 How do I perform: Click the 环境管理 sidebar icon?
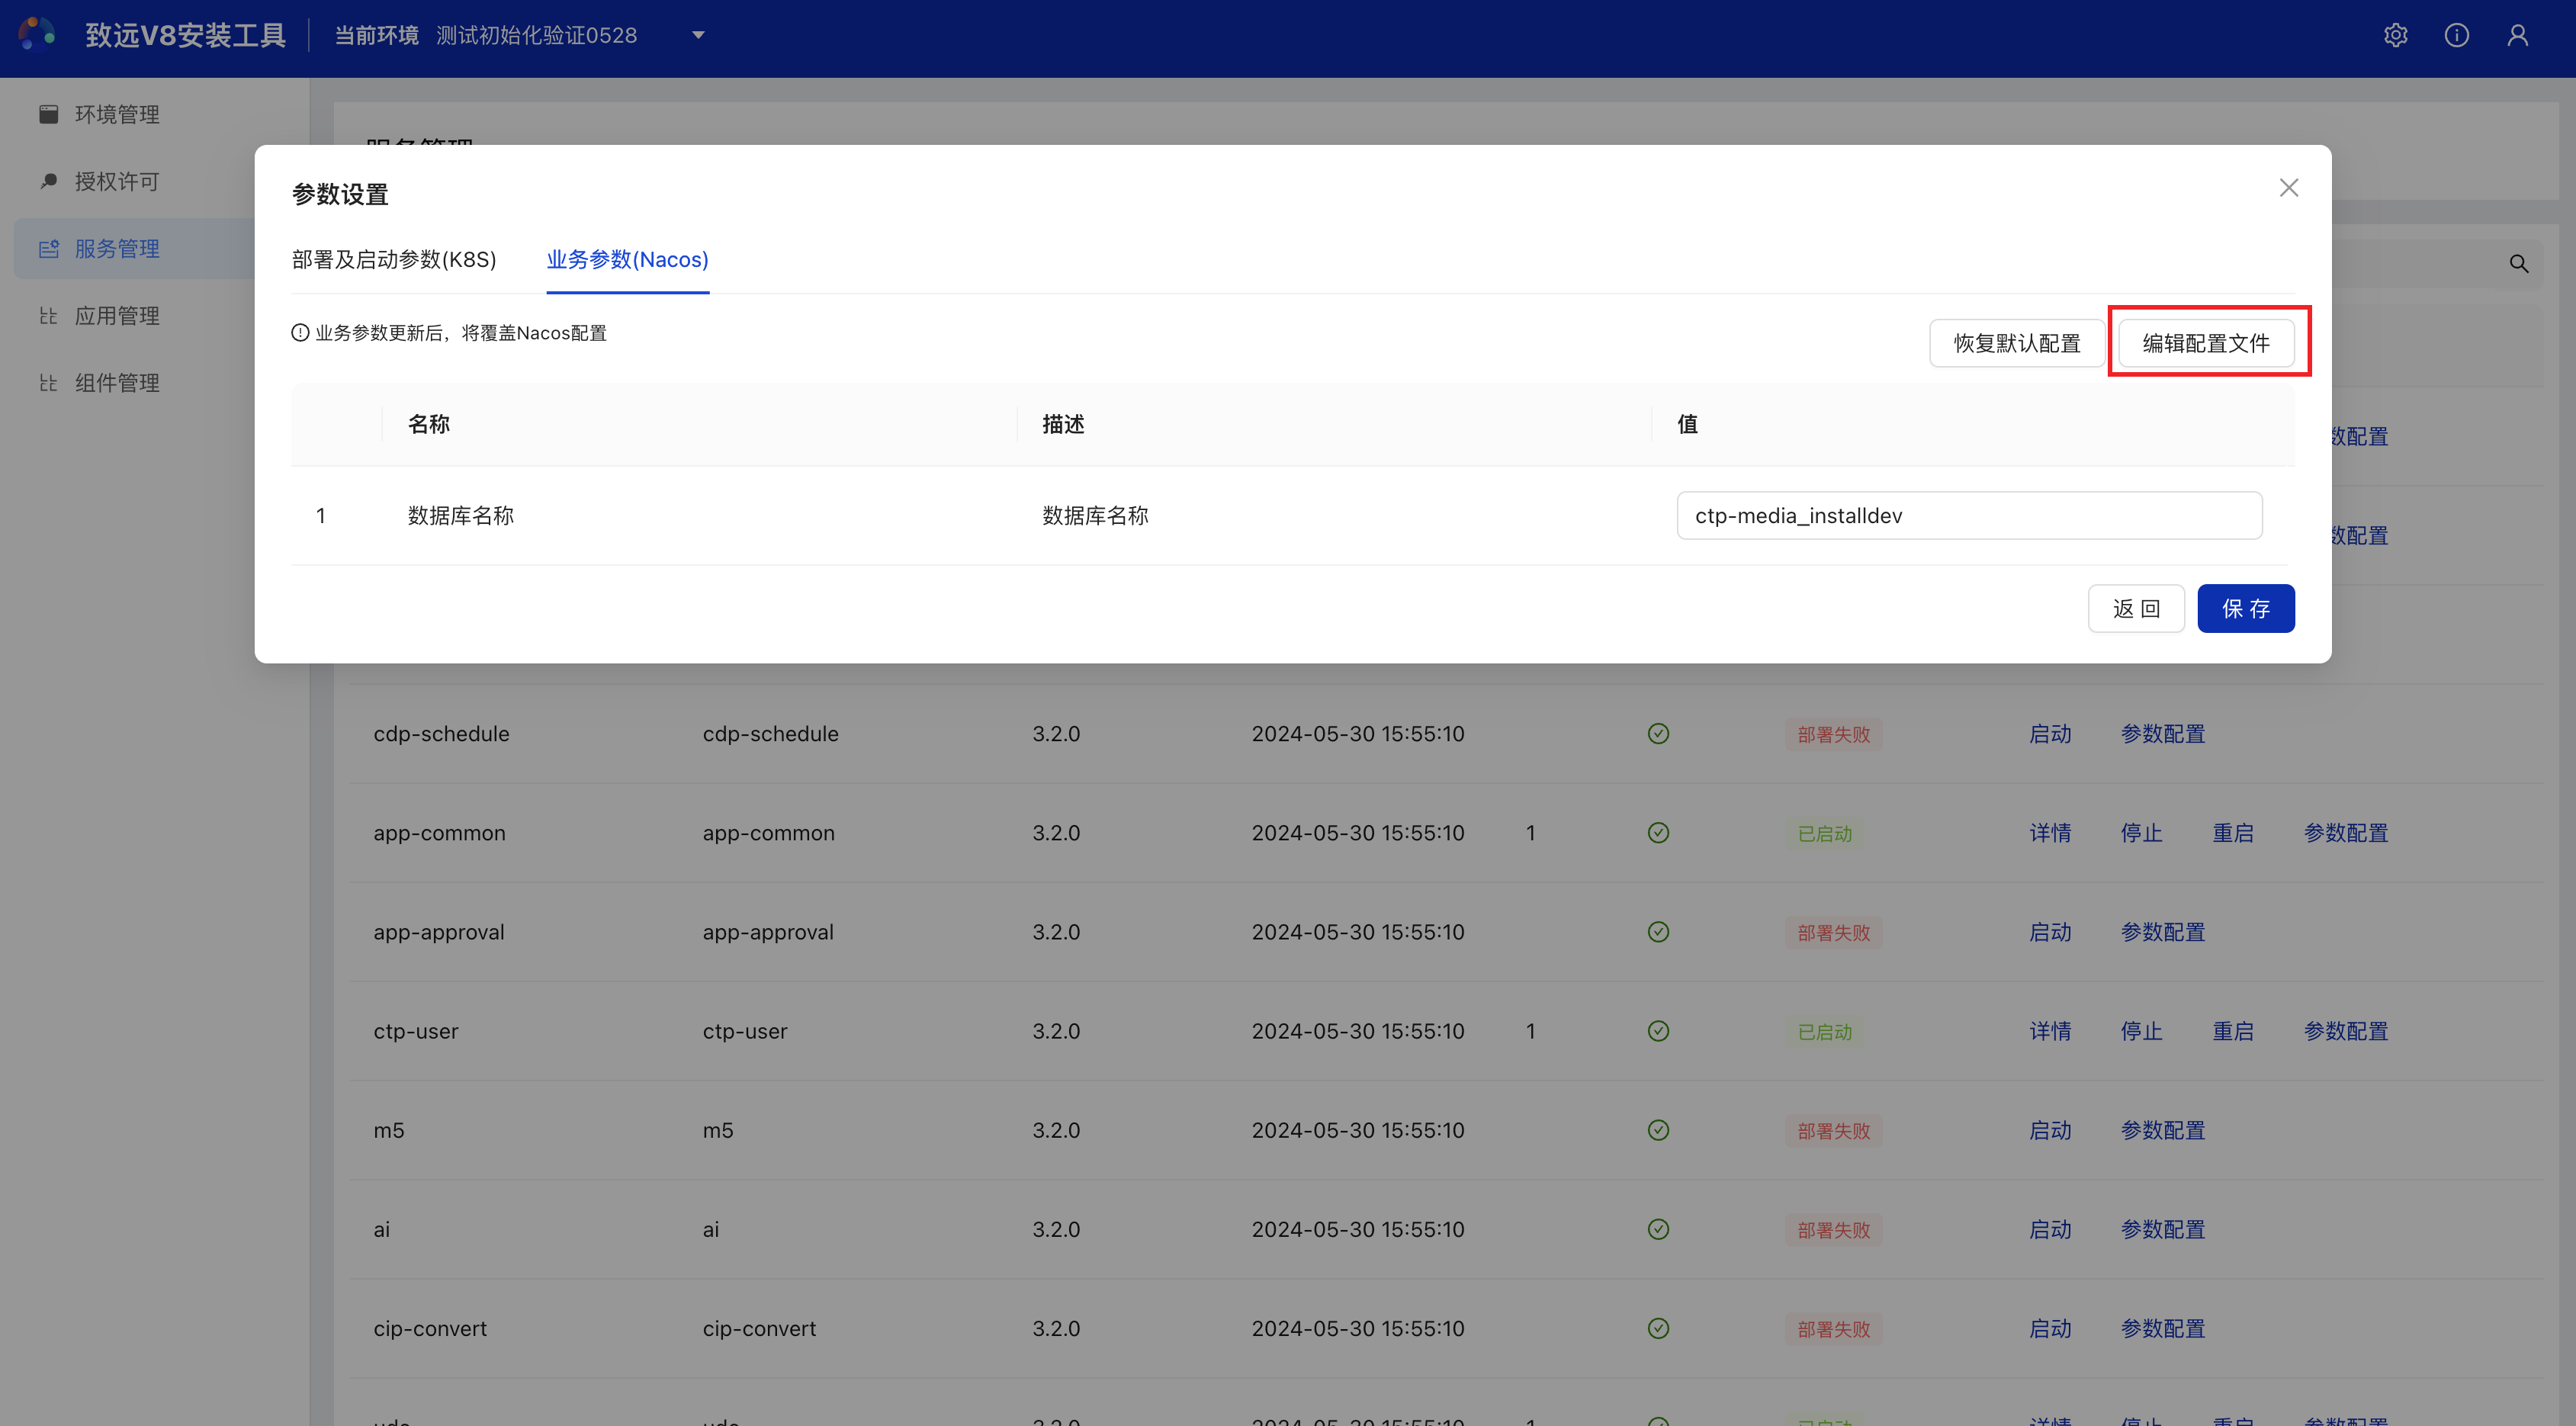point(48,114)
